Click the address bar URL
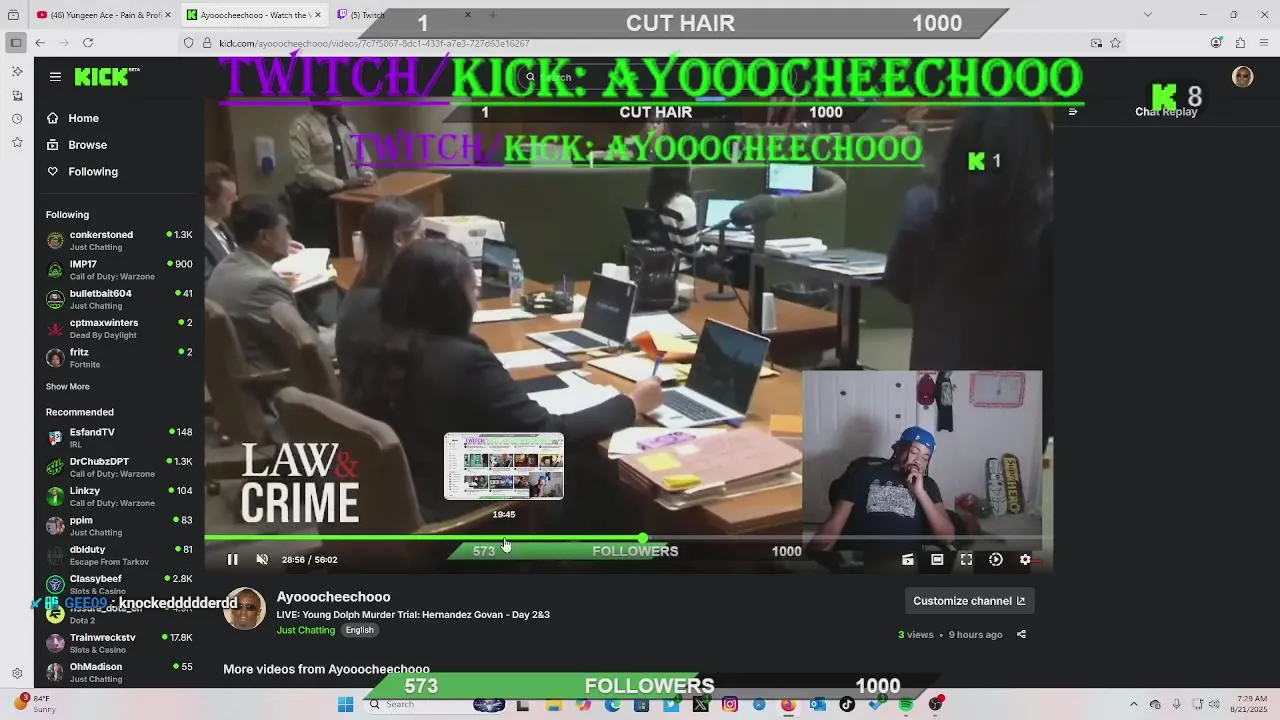Screen dimensions: 1280x720 pyautogui.click(x=374, y=44)
